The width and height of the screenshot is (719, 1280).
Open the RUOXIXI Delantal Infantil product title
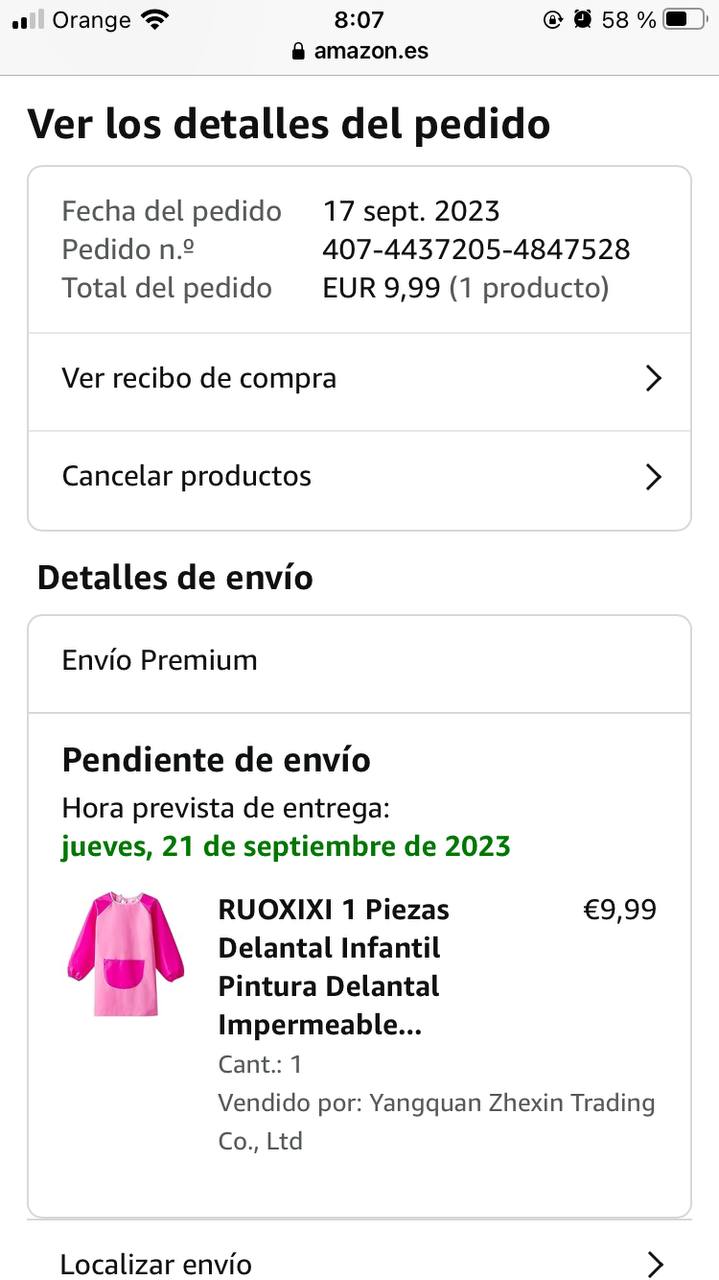coord(333,967)
